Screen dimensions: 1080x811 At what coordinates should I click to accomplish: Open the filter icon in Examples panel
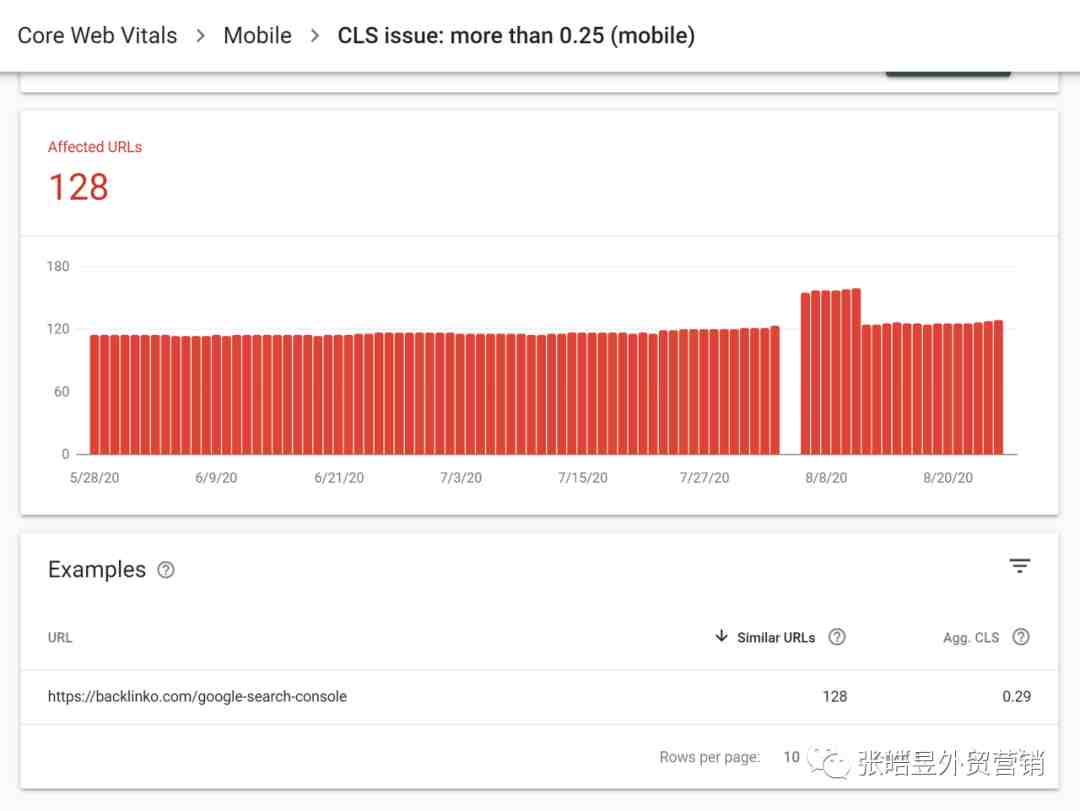pyautogui.click(x=1019, y=566)
